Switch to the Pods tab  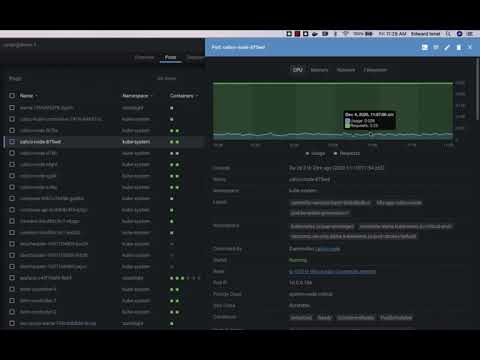pos(170,57)
